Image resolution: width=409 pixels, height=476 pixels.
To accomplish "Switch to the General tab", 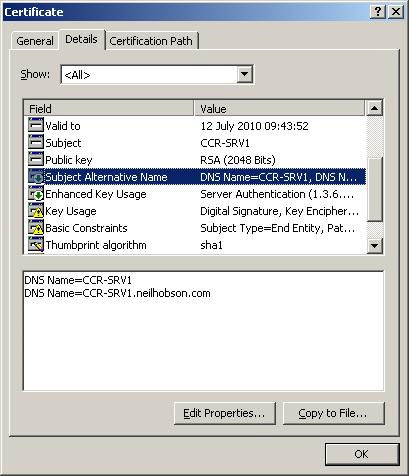I will click(35, 41).
